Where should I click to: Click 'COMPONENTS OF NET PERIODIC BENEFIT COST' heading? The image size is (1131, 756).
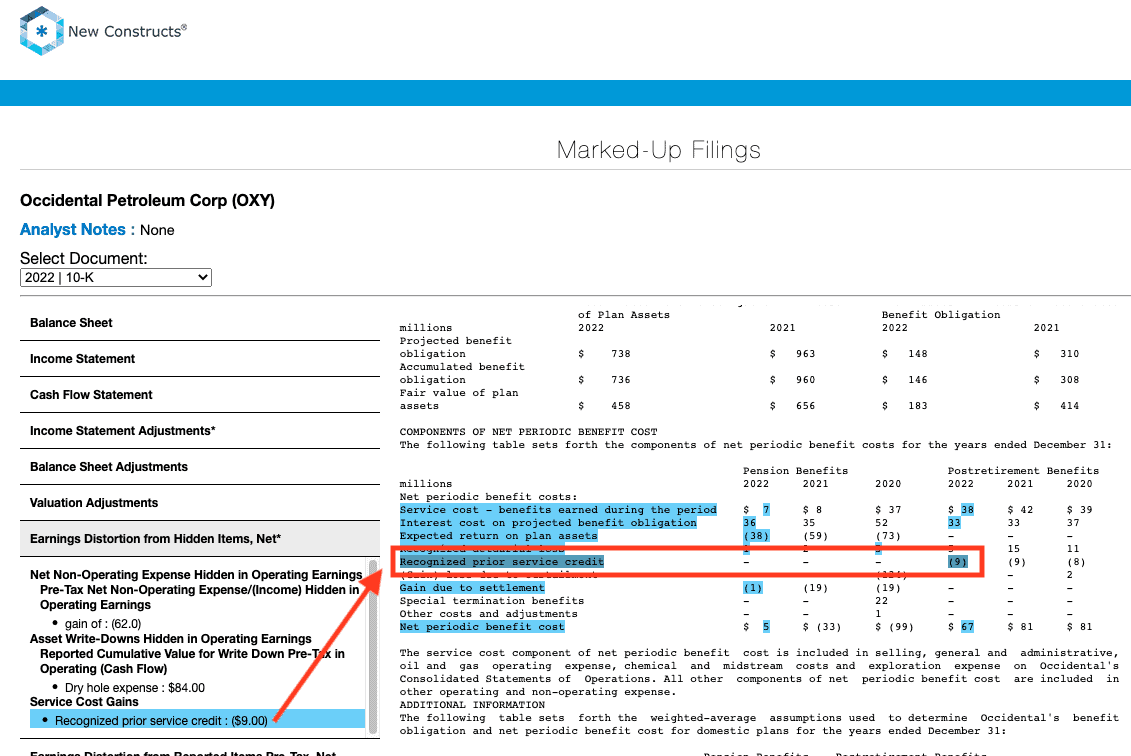click(529, 432)
